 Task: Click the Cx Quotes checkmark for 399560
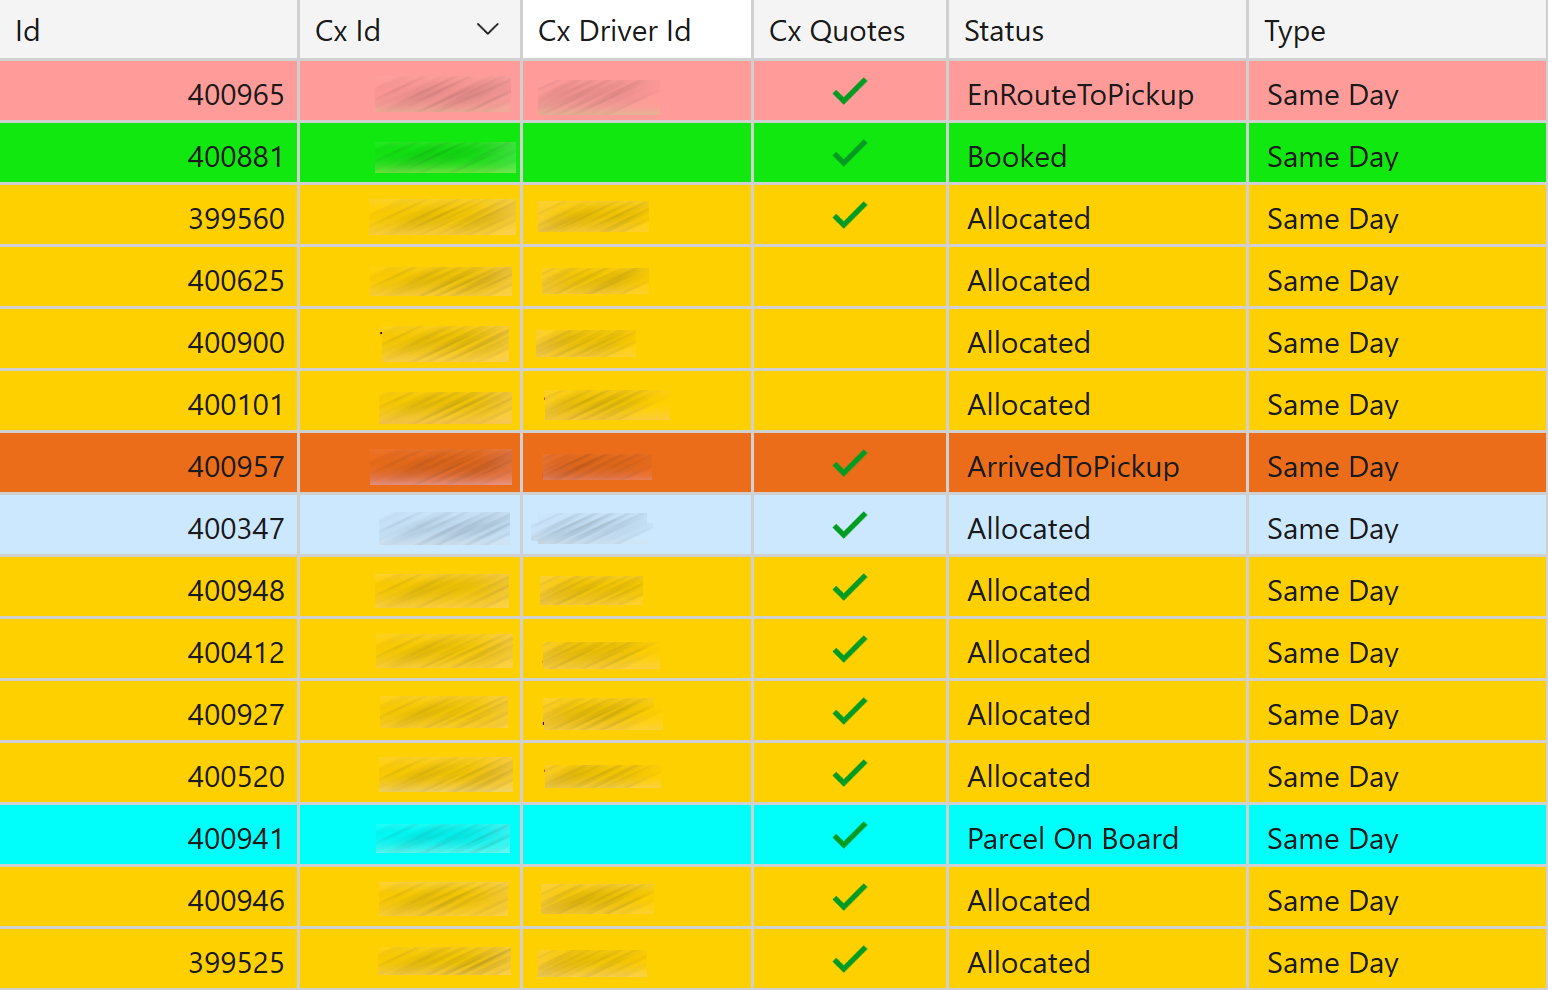coord(849,216)
